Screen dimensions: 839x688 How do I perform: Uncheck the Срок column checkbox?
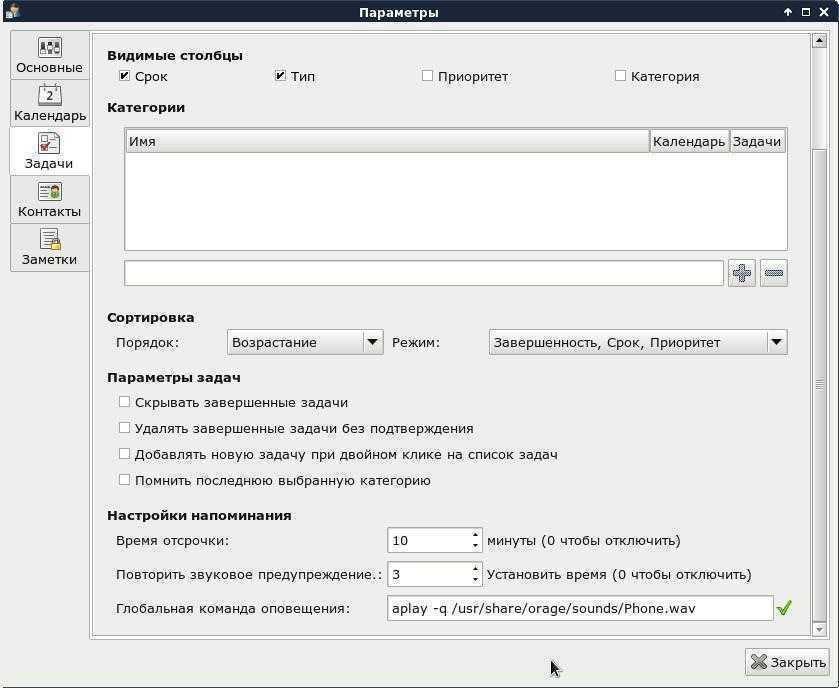124,76
